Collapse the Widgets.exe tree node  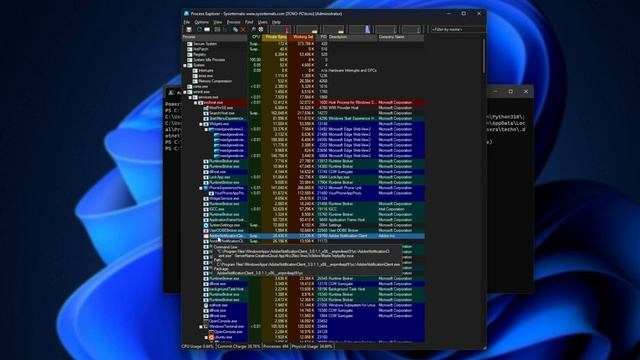click(201, 124)
